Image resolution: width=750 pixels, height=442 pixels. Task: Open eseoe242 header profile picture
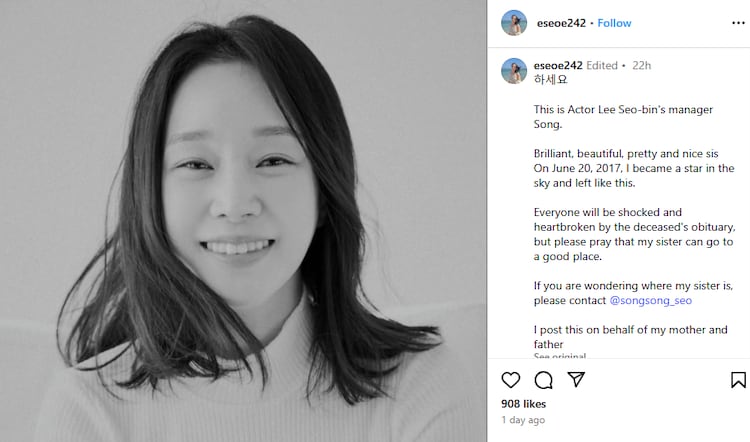(x=514, y=22)
